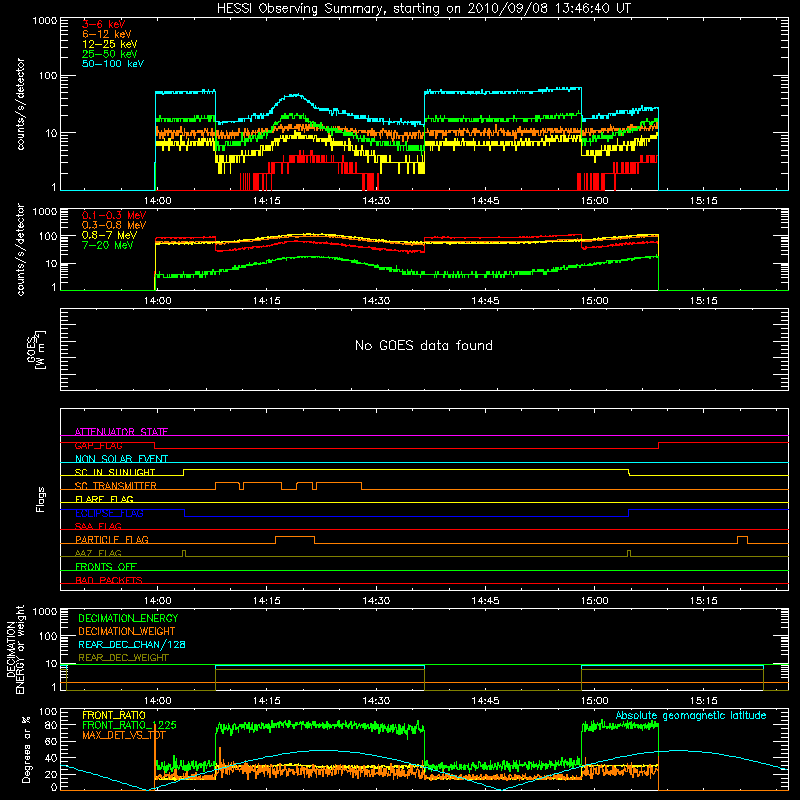Click the 14:00 tick under the decimation panel
This screenshot has height=800, width=800.
coord(157,701)
